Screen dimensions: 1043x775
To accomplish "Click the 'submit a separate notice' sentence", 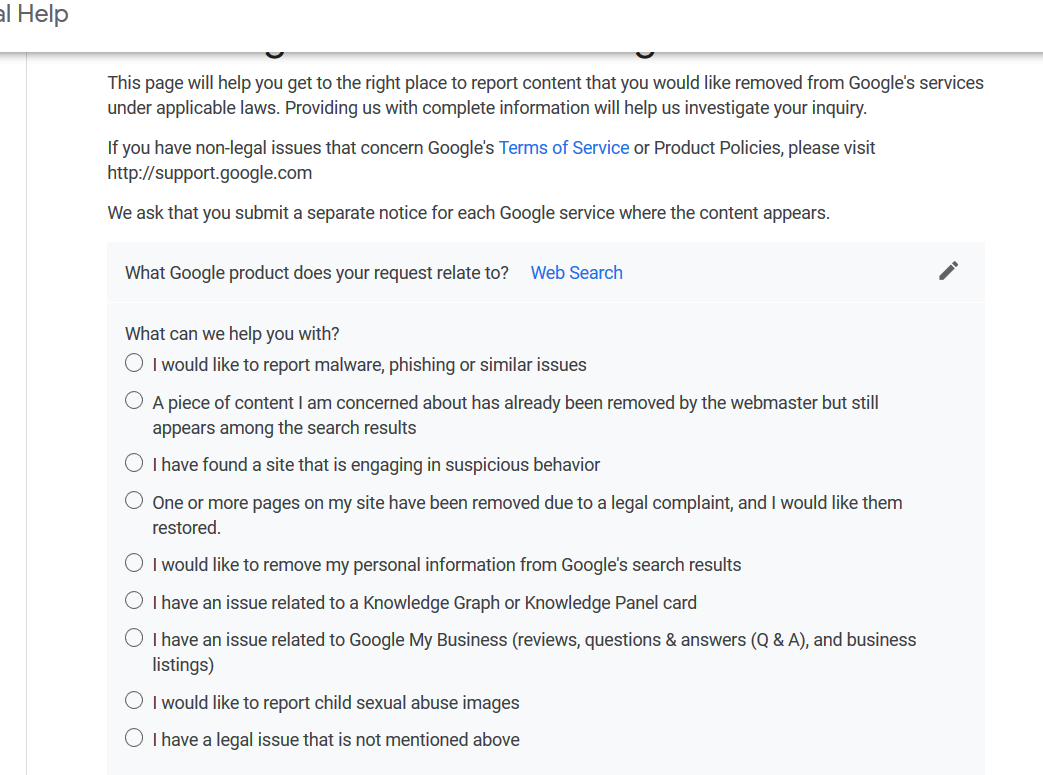I will point(468,213).
